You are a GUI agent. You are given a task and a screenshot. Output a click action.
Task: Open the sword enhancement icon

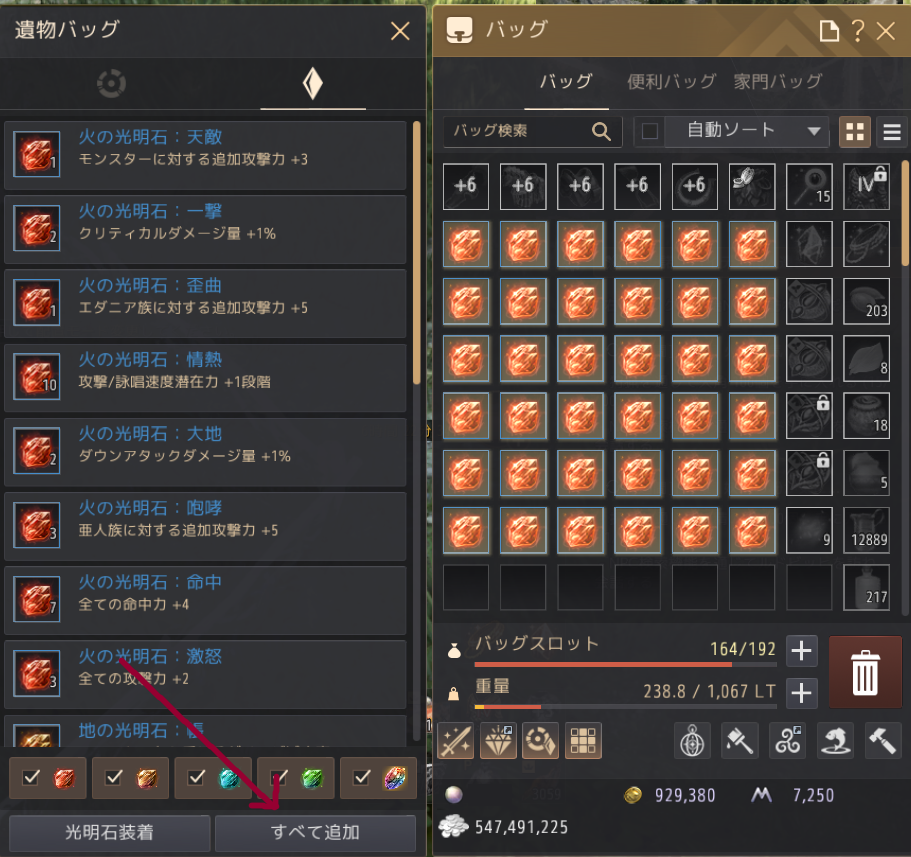point(456,741)
